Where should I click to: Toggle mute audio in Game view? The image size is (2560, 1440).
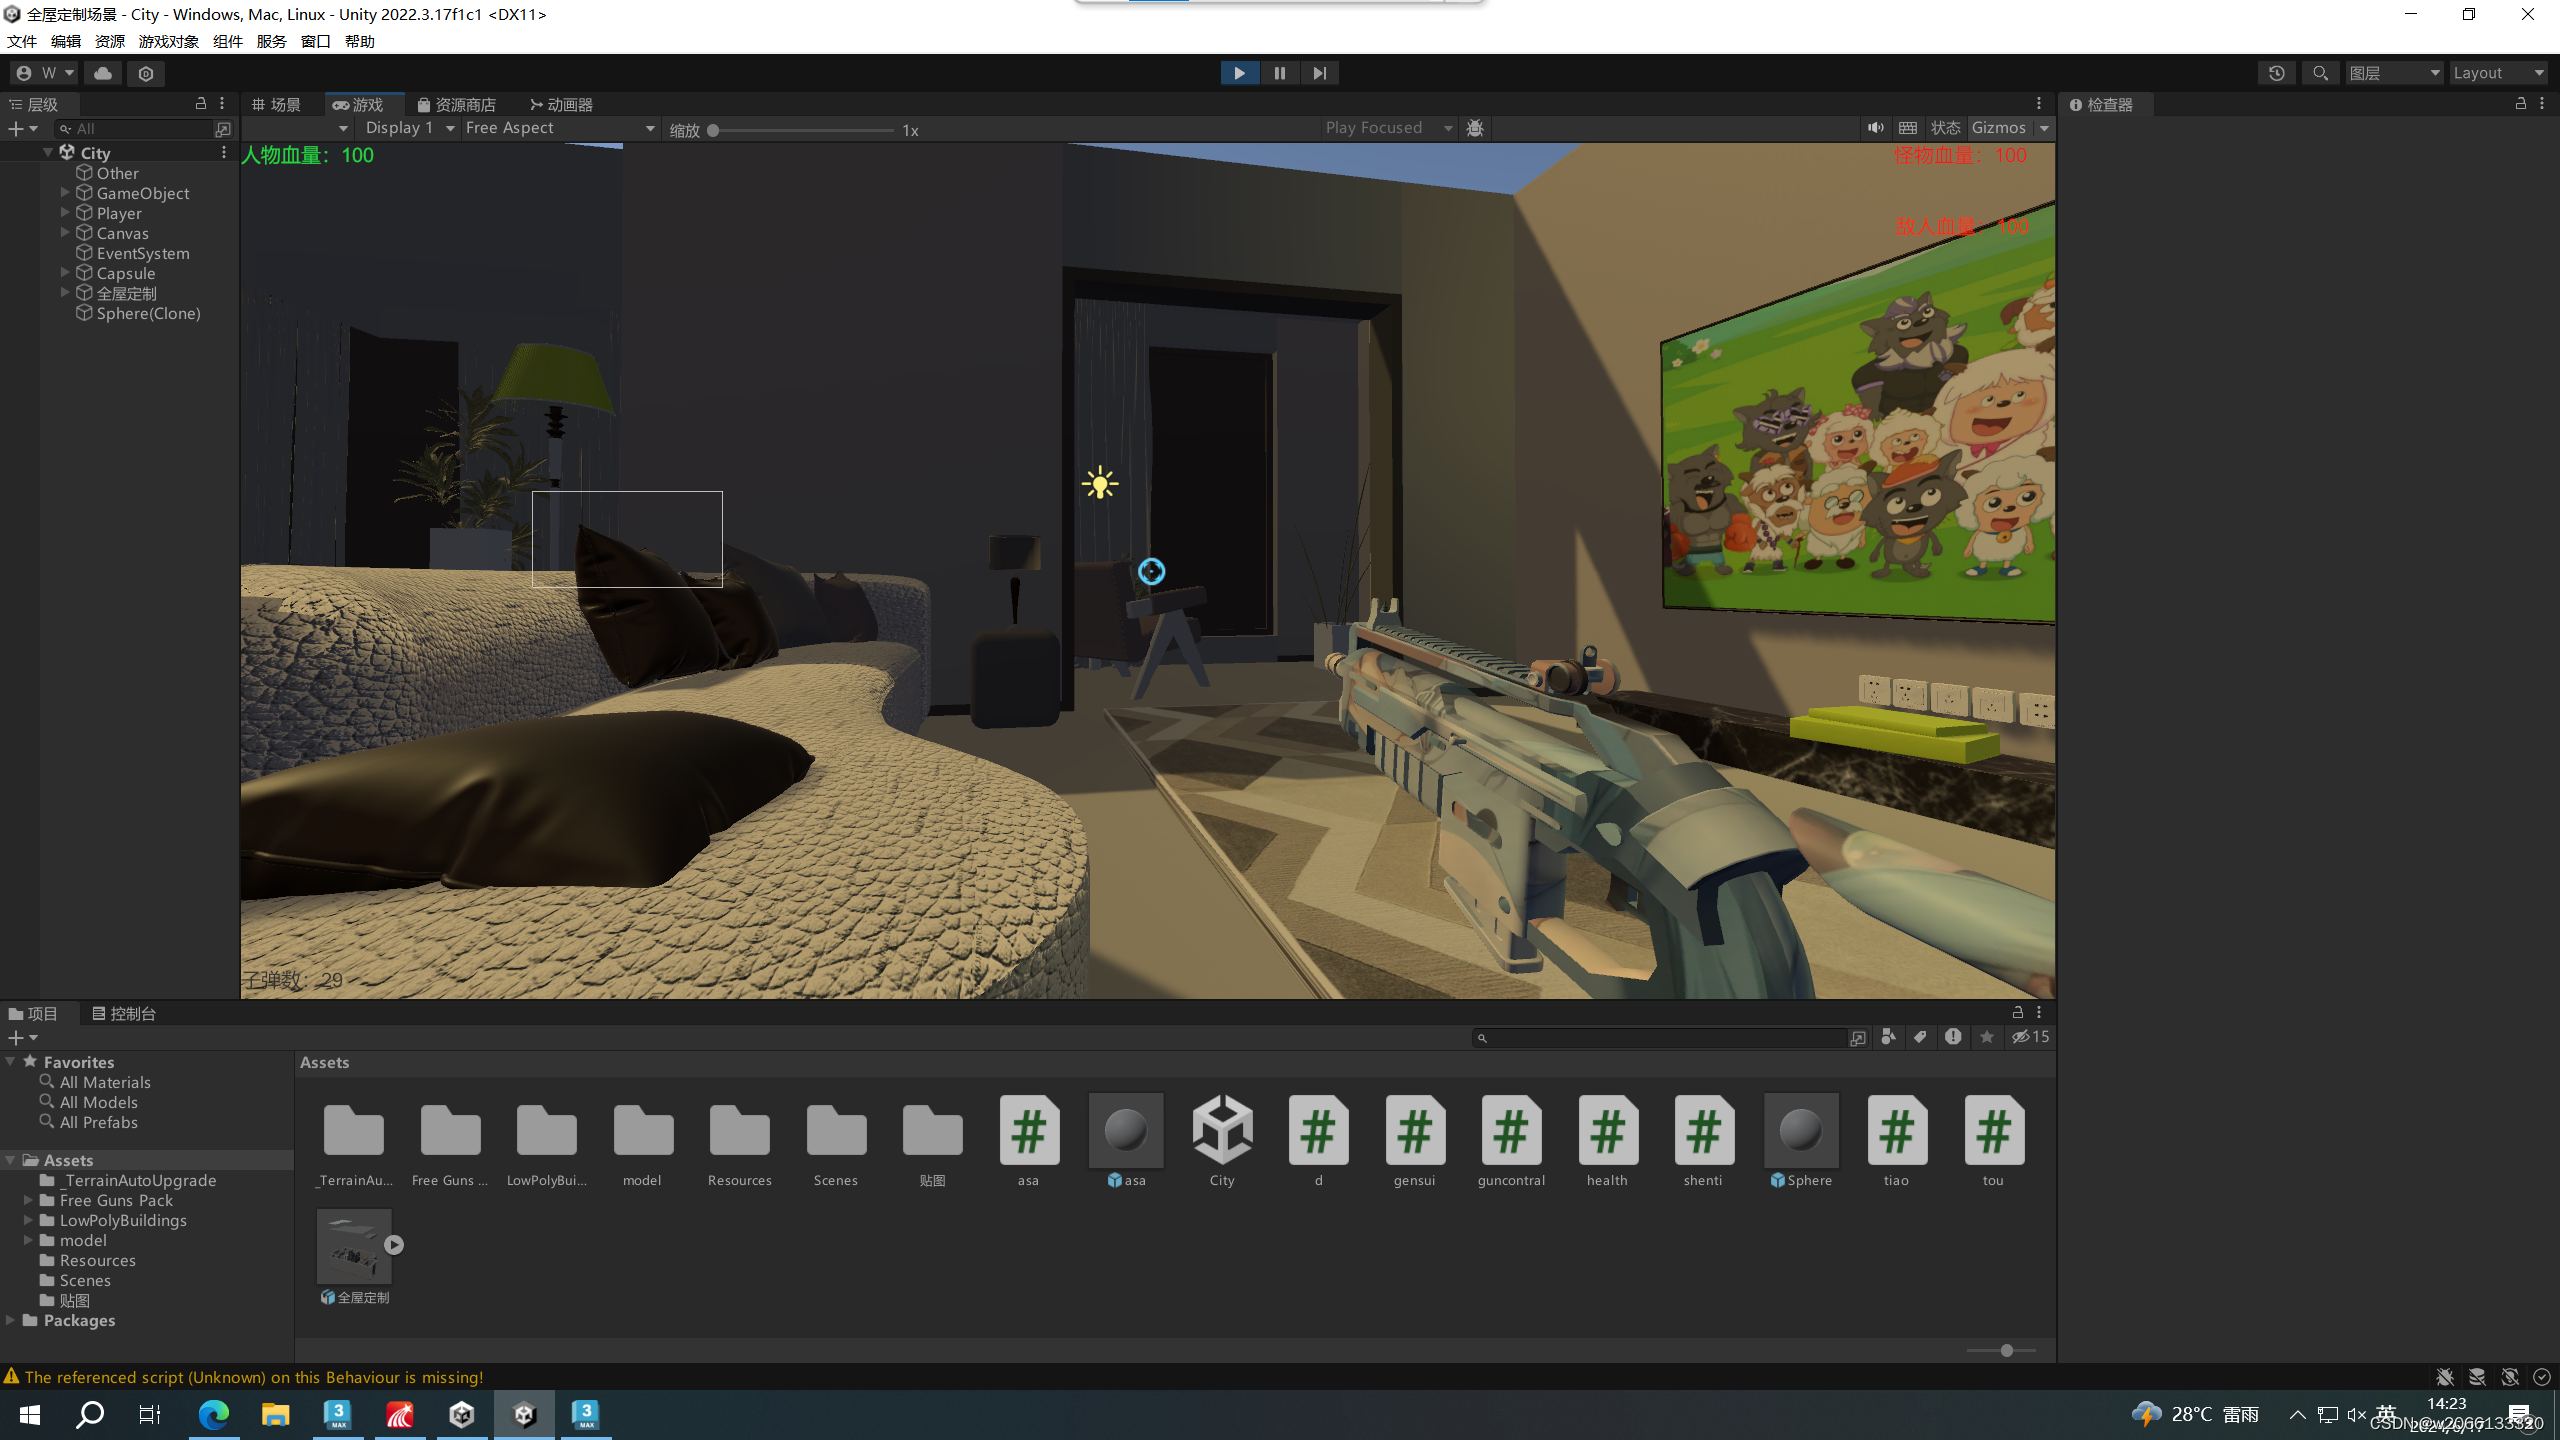point(1875,128)
